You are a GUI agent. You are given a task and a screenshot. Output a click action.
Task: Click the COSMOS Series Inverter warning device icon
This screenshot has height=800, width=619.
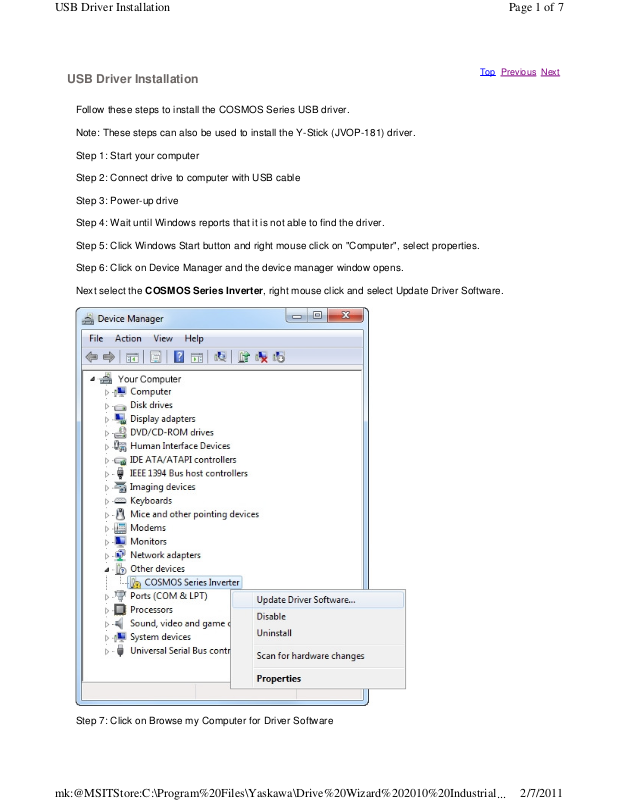135,583
